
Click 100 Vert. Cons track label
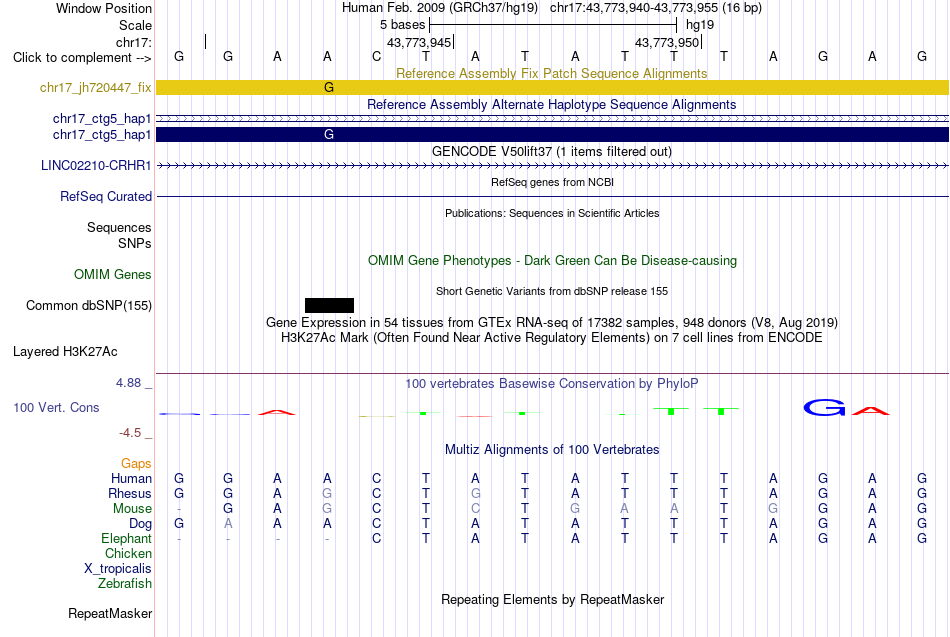(56, 407)
